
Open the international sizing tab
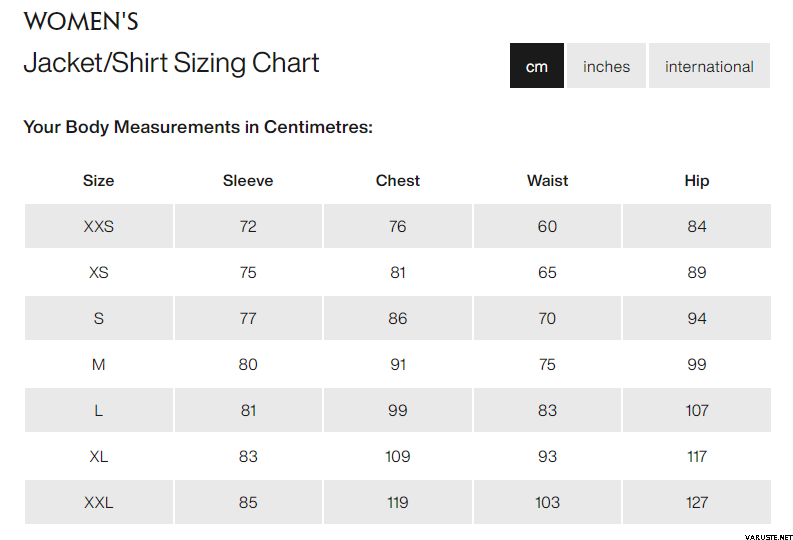[x=709, y=66]
